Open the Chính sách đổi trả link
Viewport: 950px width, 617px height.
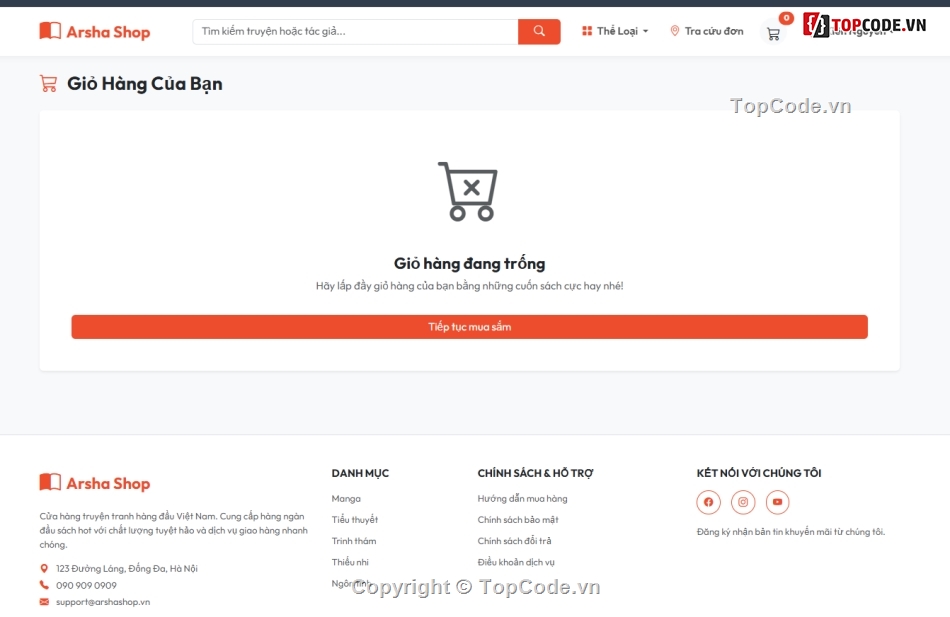pyautogui.click(x=514, y=541)
